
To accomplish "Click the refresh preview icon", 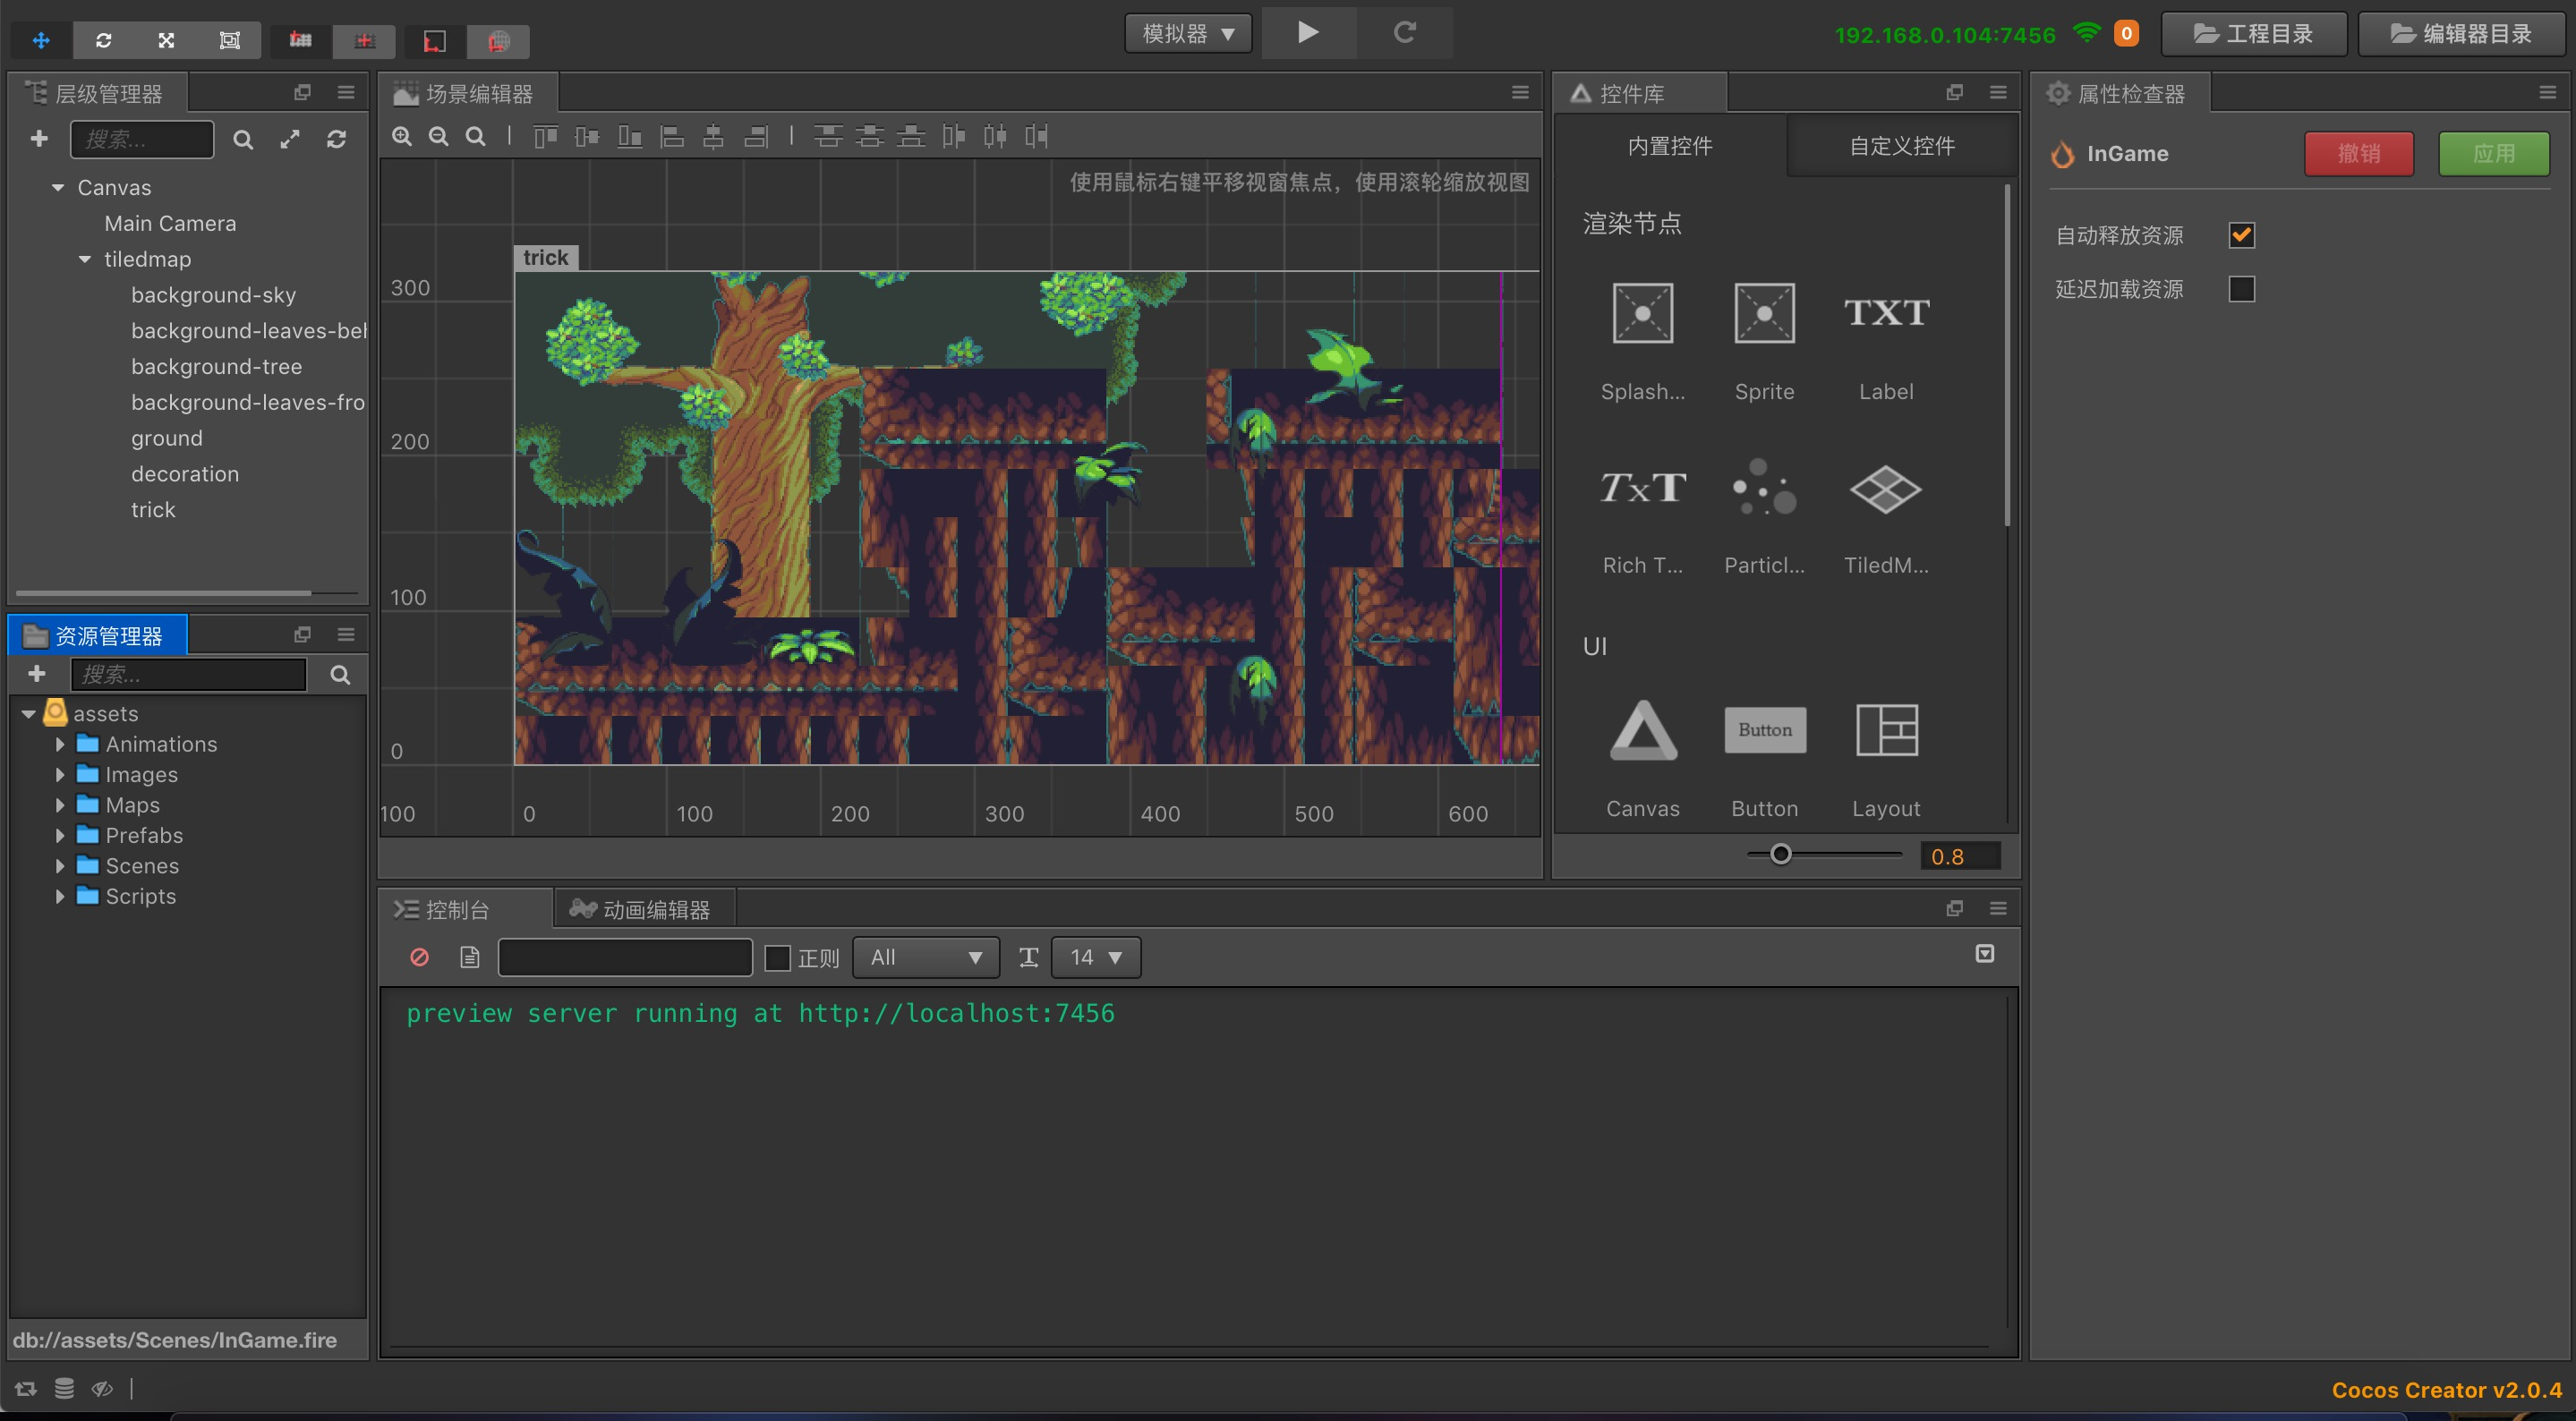I will click(1404, 33).
